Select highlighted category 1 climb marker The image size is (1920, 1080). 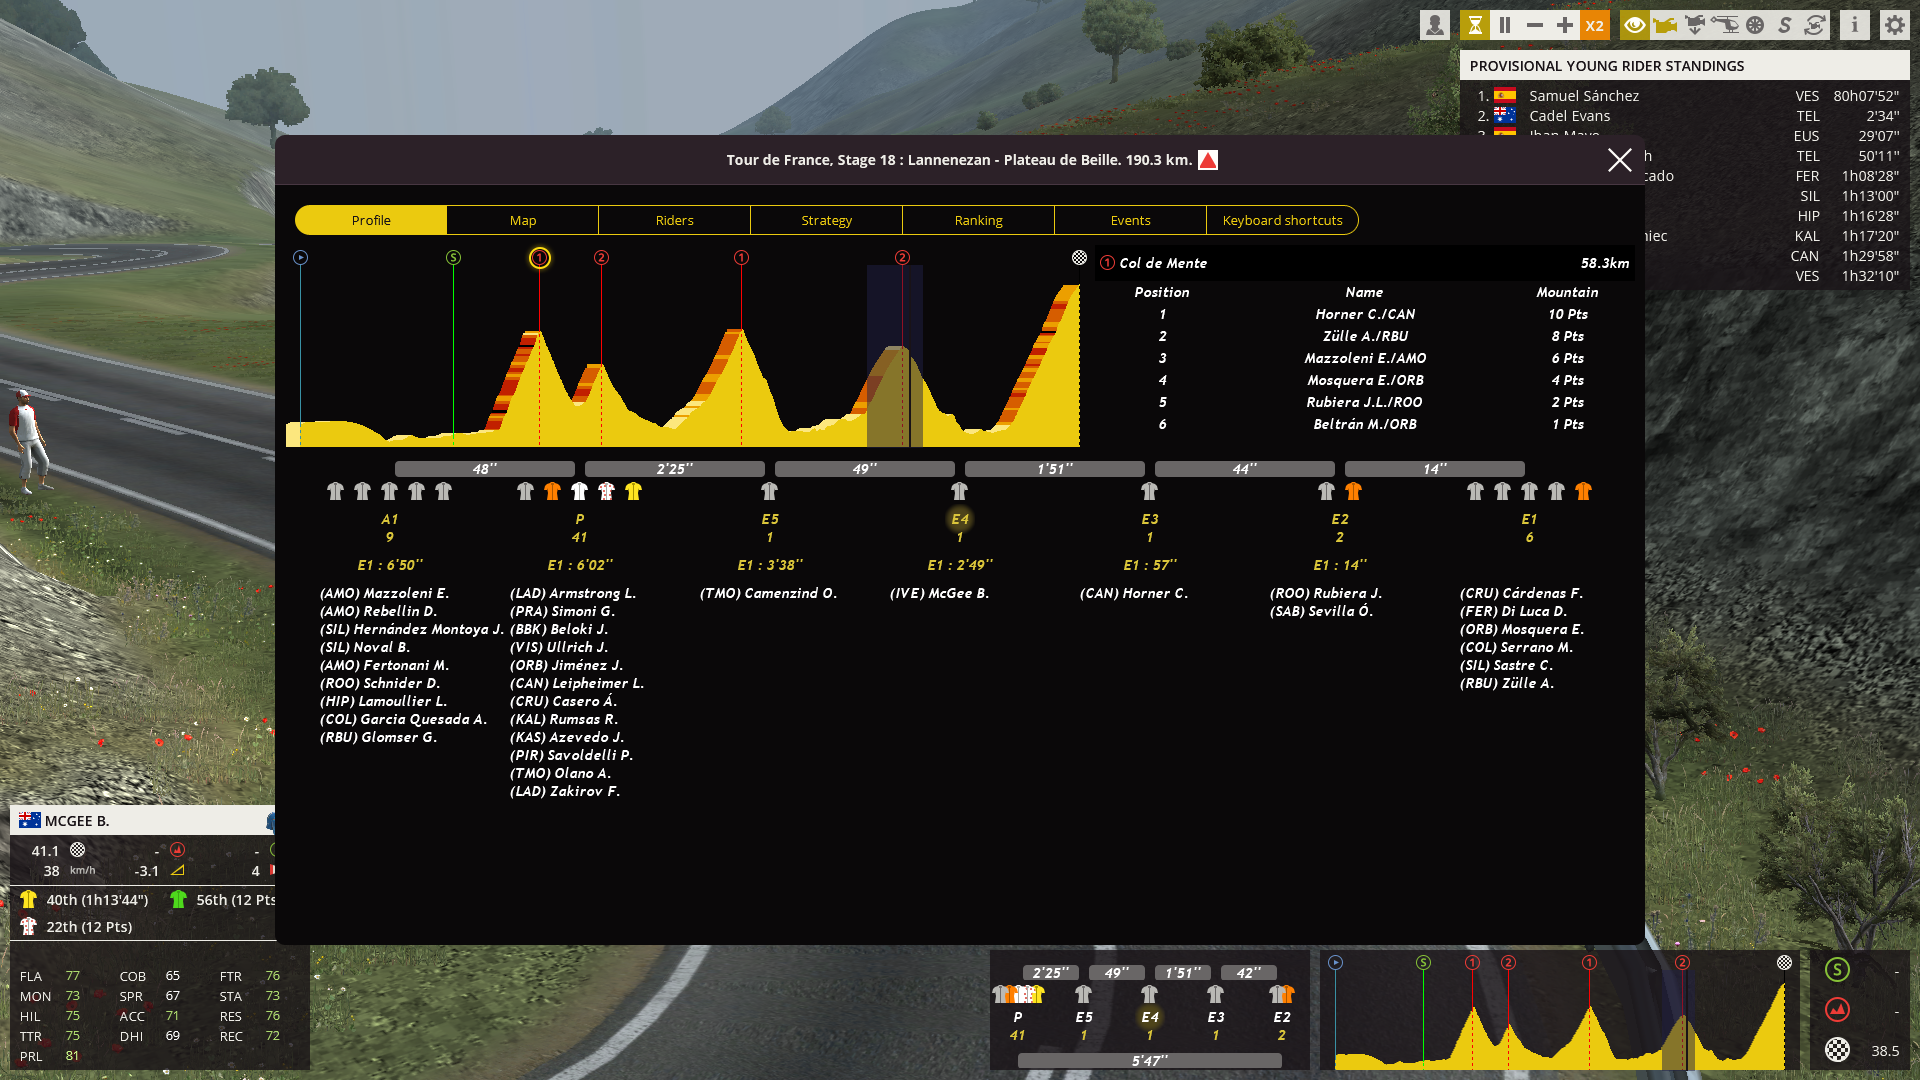(539, 258)
